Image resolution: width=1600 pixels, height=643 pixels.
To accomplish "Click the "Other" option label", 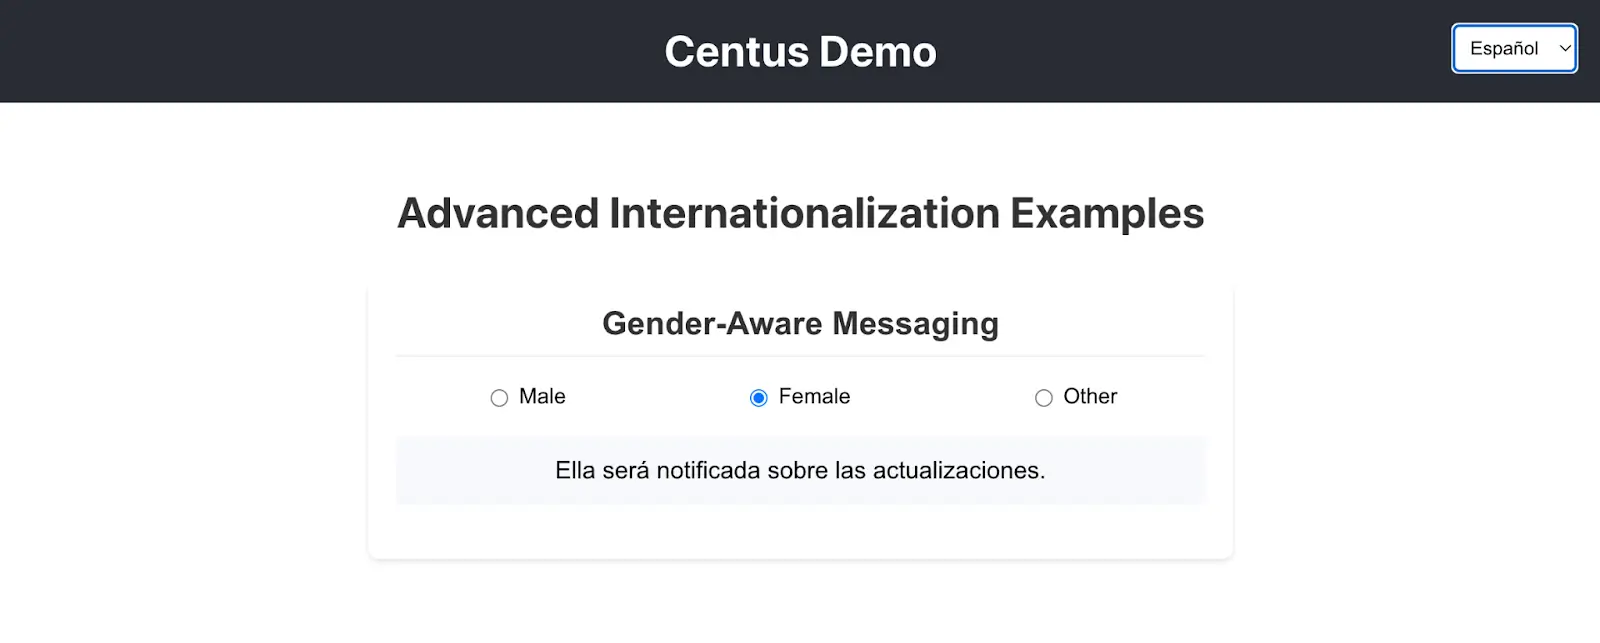I will 1090,397.
